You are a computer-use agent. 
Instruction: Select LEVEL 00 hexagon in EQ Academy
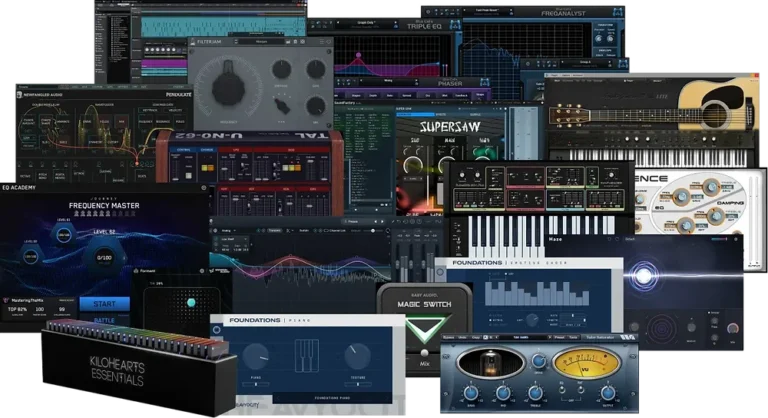pos(30,256)
